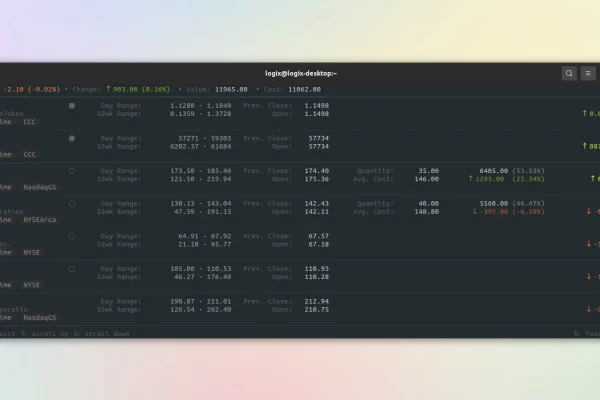Click the hollow status circle beside Day Range 138.13 - 143.04
Image resolution: width=600 pixels, height=400 pixels.
[72, 204]
